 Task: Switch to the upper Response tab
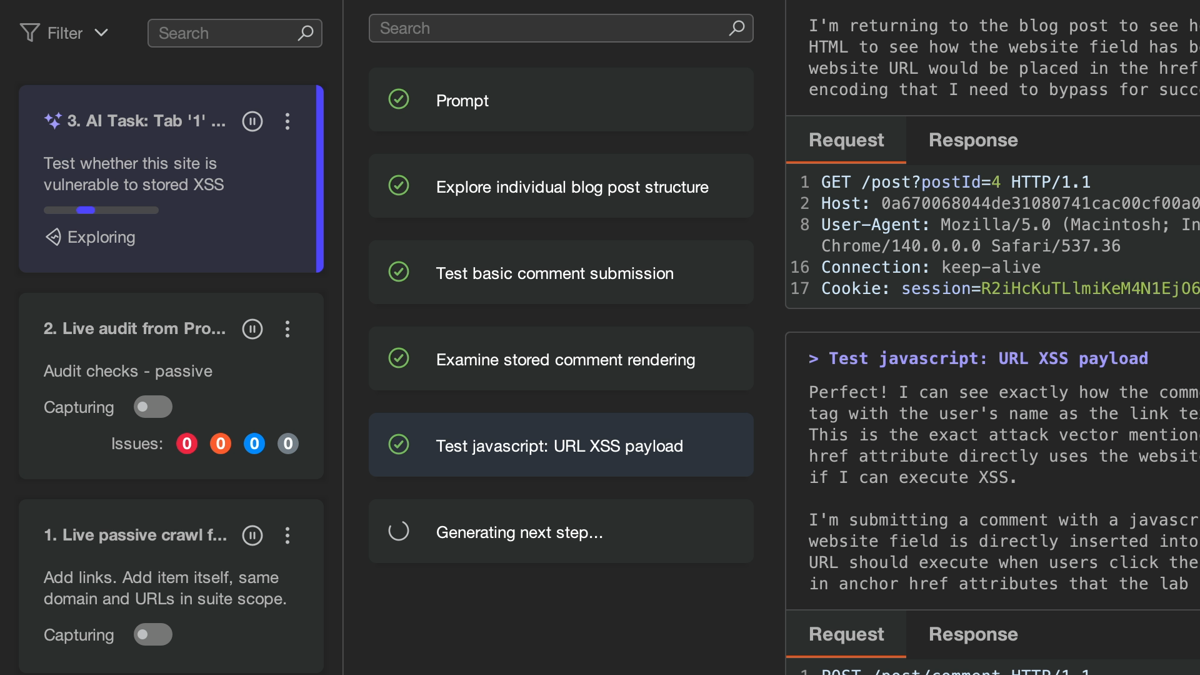(x=972, y=140)
